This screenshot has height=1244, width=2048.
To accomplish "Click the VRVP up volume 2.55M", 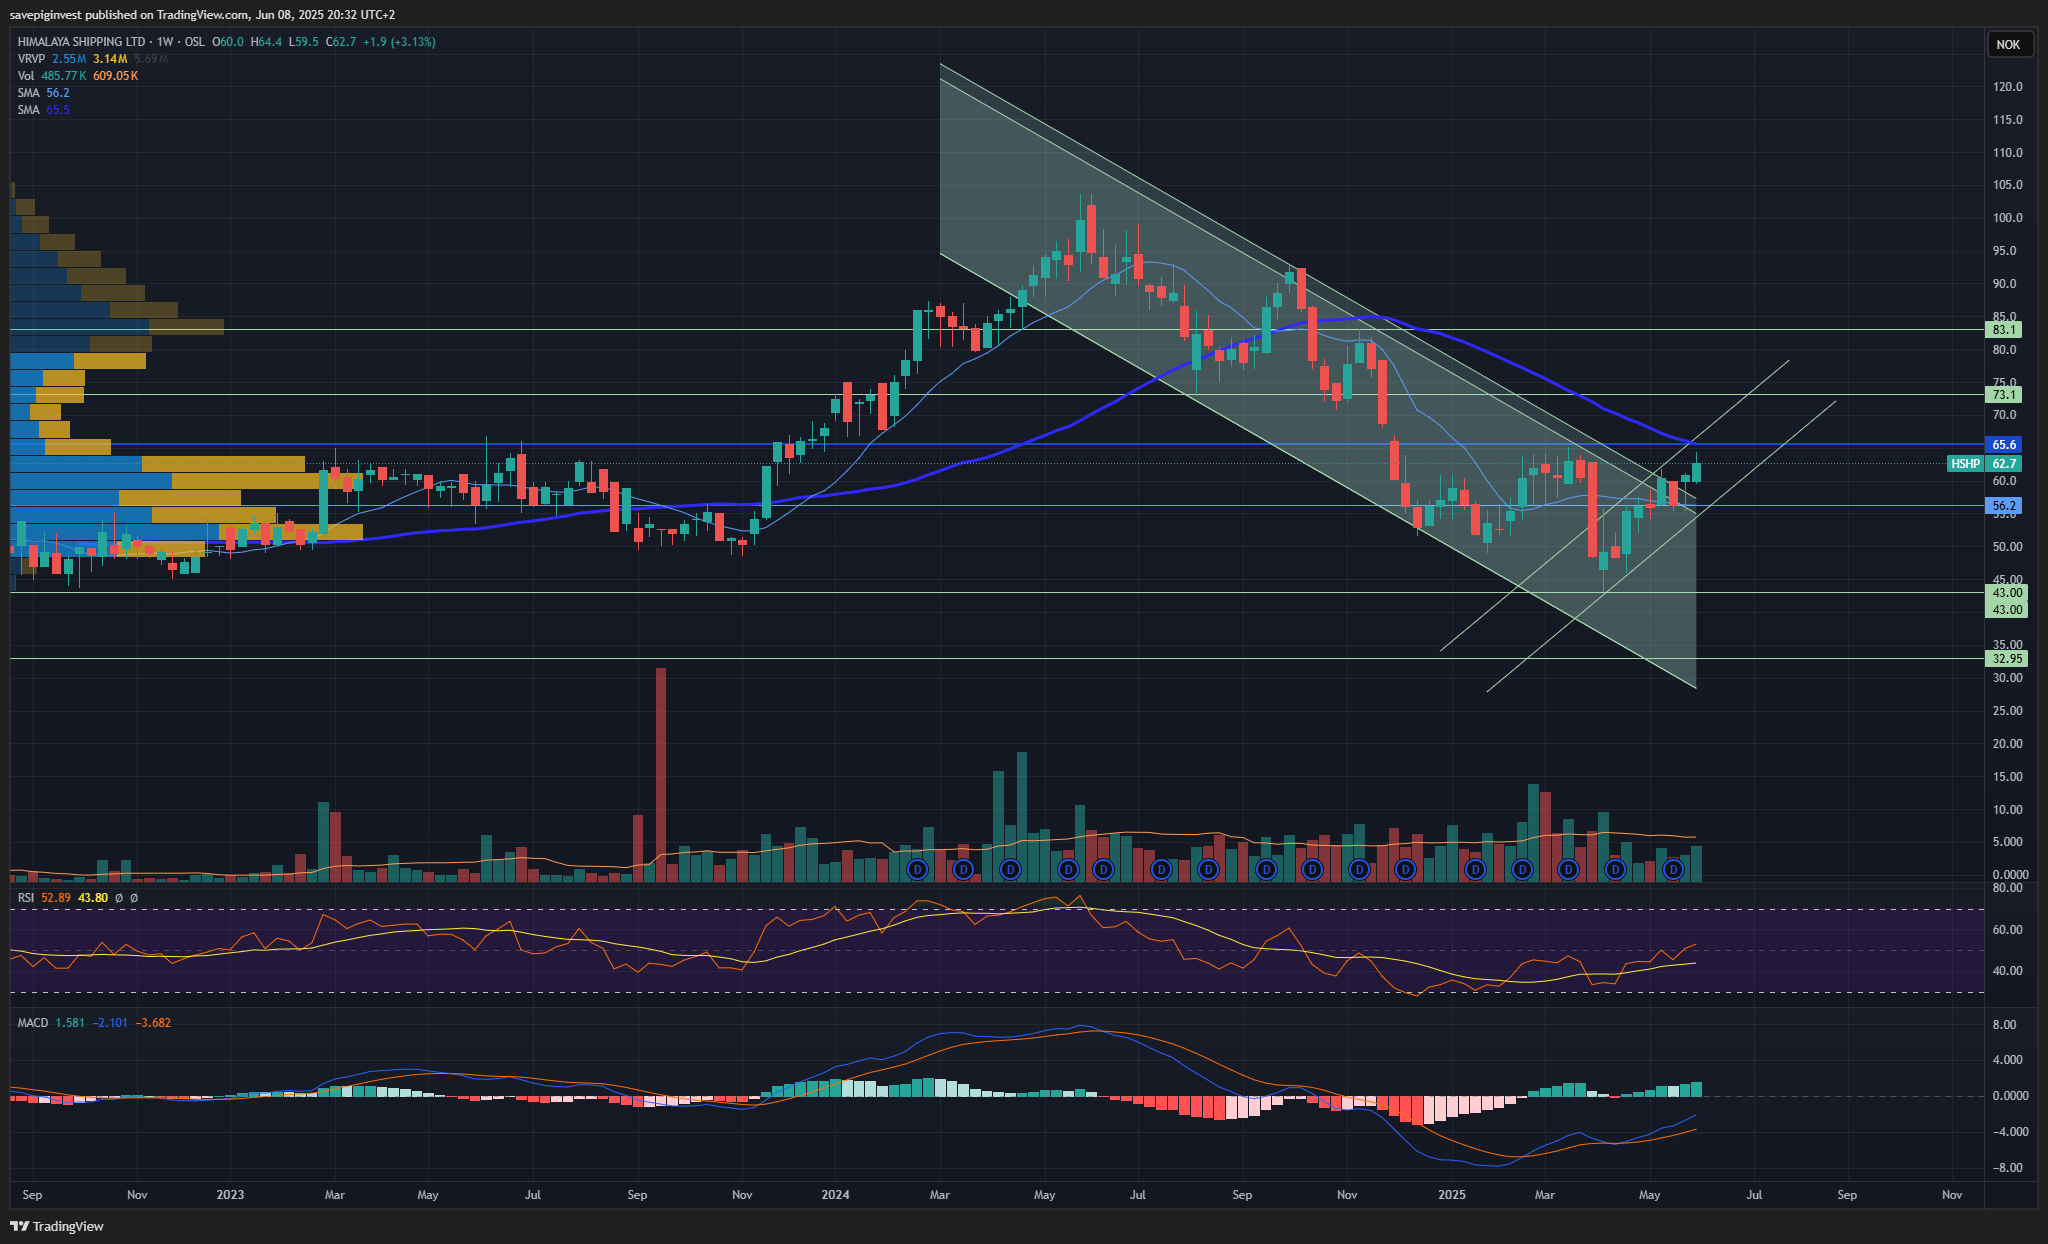I will pyautogui.click(x=69, y=59).
